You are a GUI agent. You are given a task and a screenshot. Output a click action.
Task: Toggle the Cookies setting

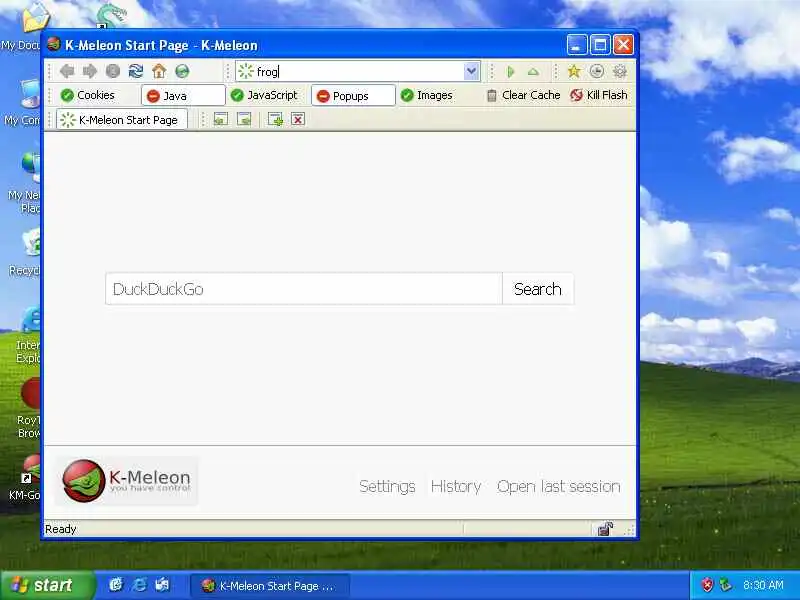tap(87, 95)
